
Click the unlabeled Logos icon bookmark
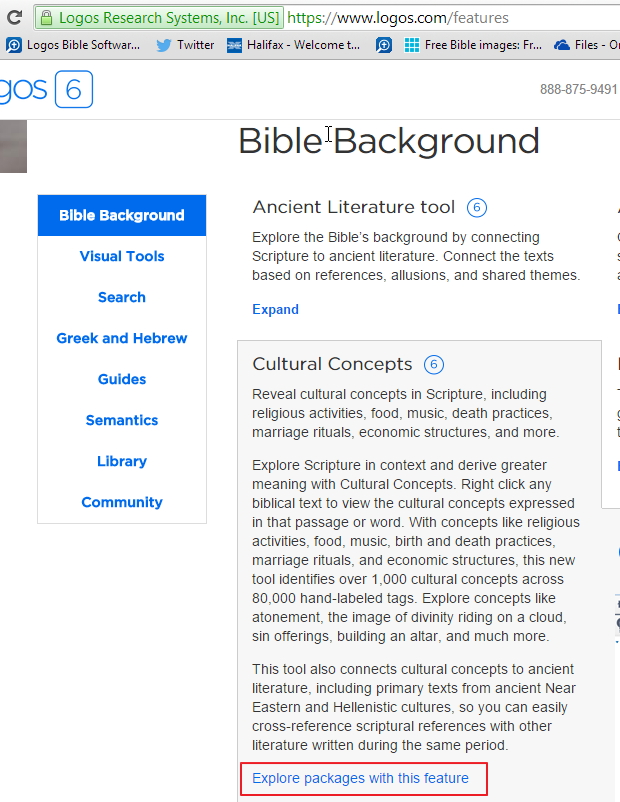(x=384, y=45)
